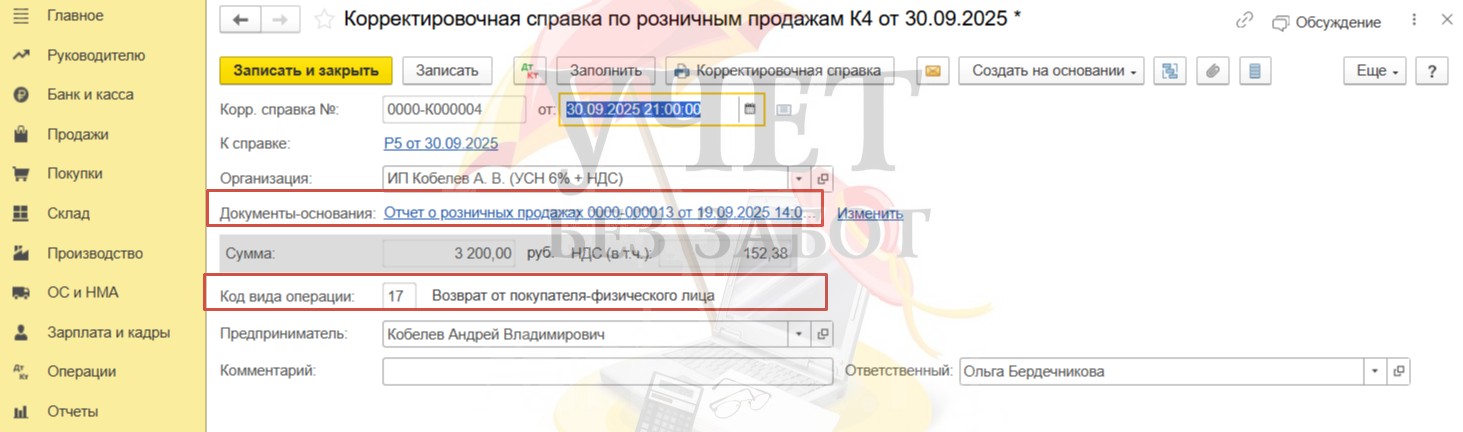This screenshot has height=432, width=1463.
Task: Click the back navigation arrow
Action: click(240, 20)
